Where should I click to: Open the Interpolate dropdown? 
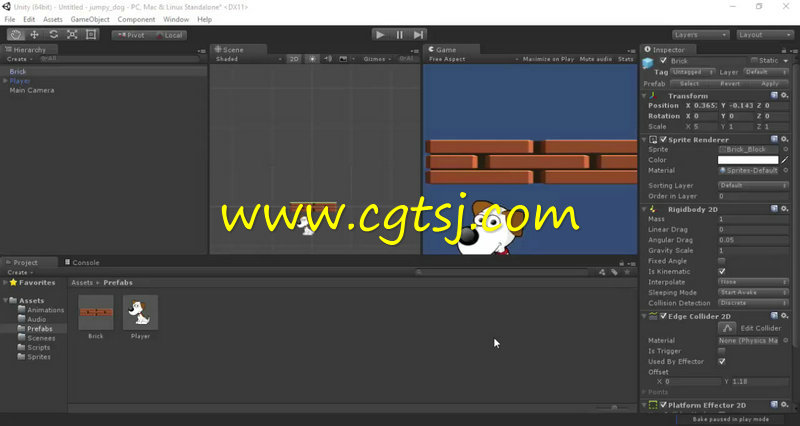tap(753, 282)
